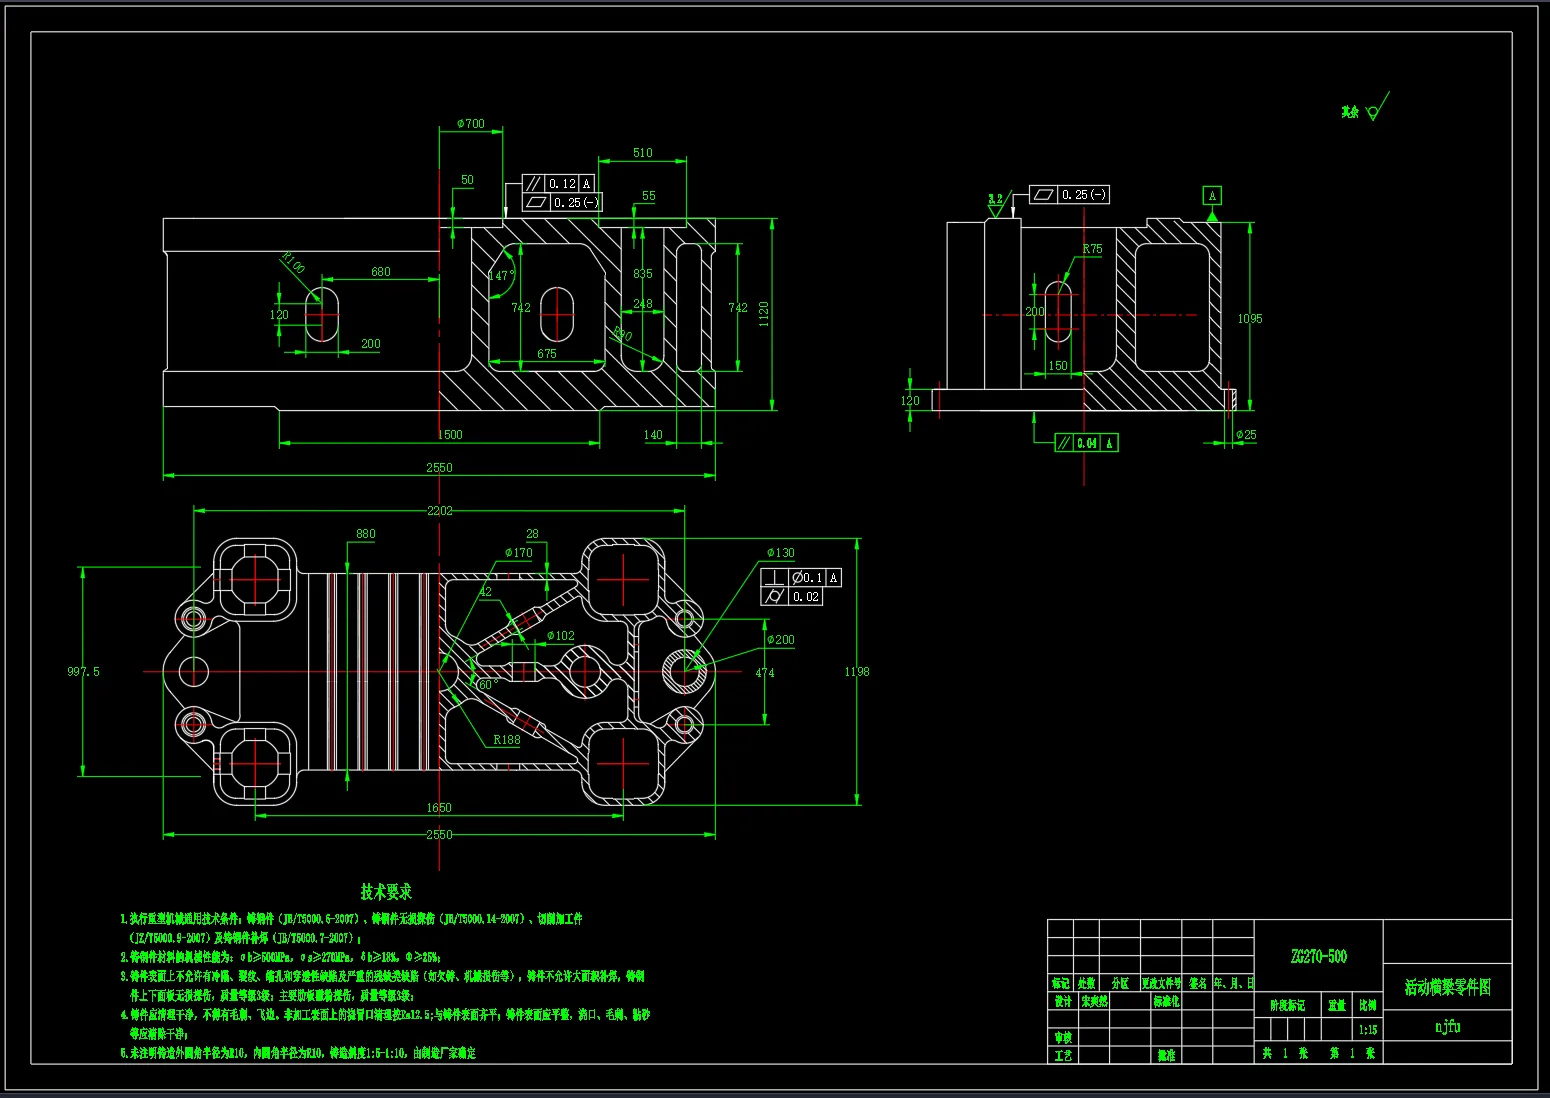Screen dimensions: 1550x1098
Task: Select technical requirement line 5 about R10 radii
Action: coord(298,1053)
